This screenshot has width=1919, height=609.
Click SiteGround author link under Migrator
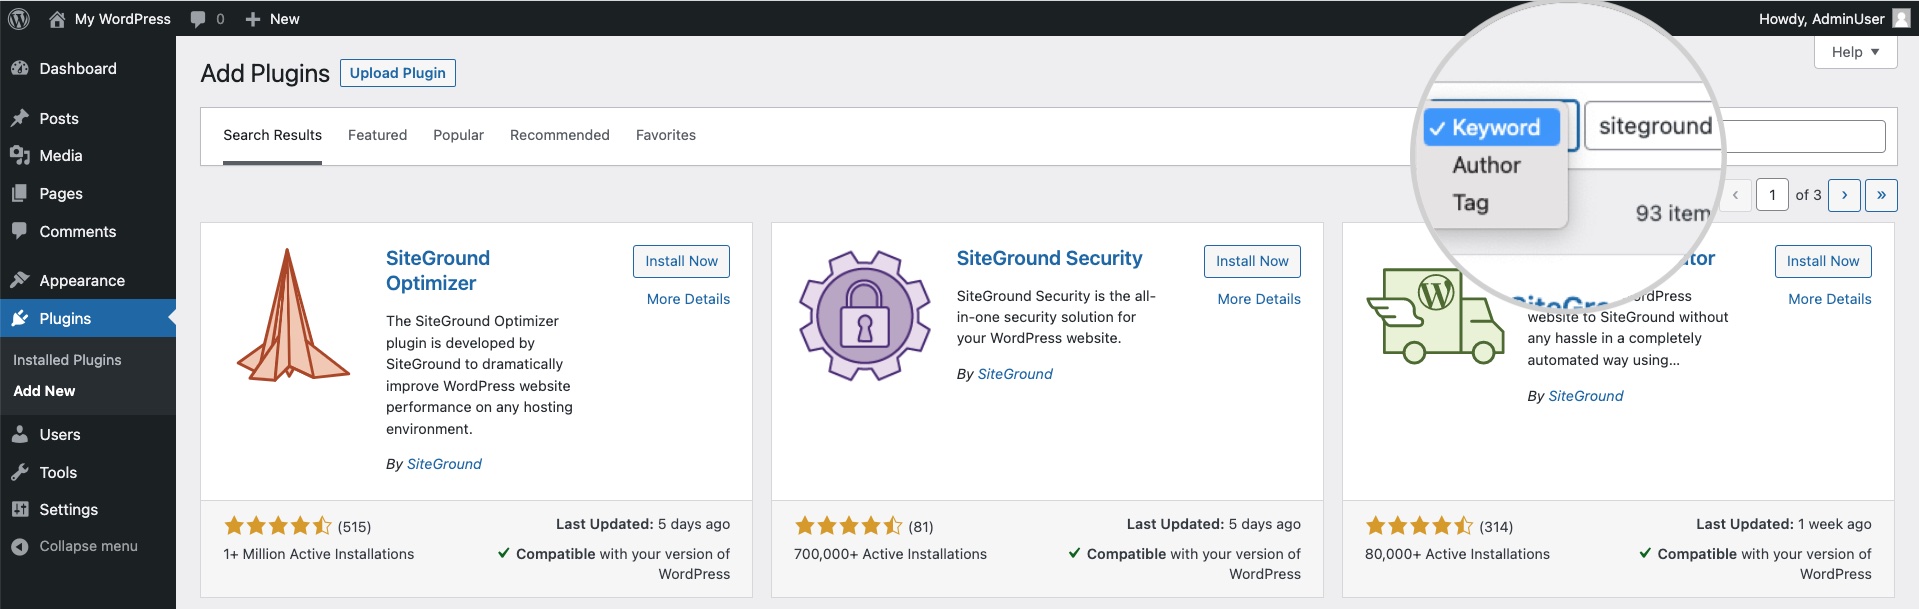click(1586, 396)
